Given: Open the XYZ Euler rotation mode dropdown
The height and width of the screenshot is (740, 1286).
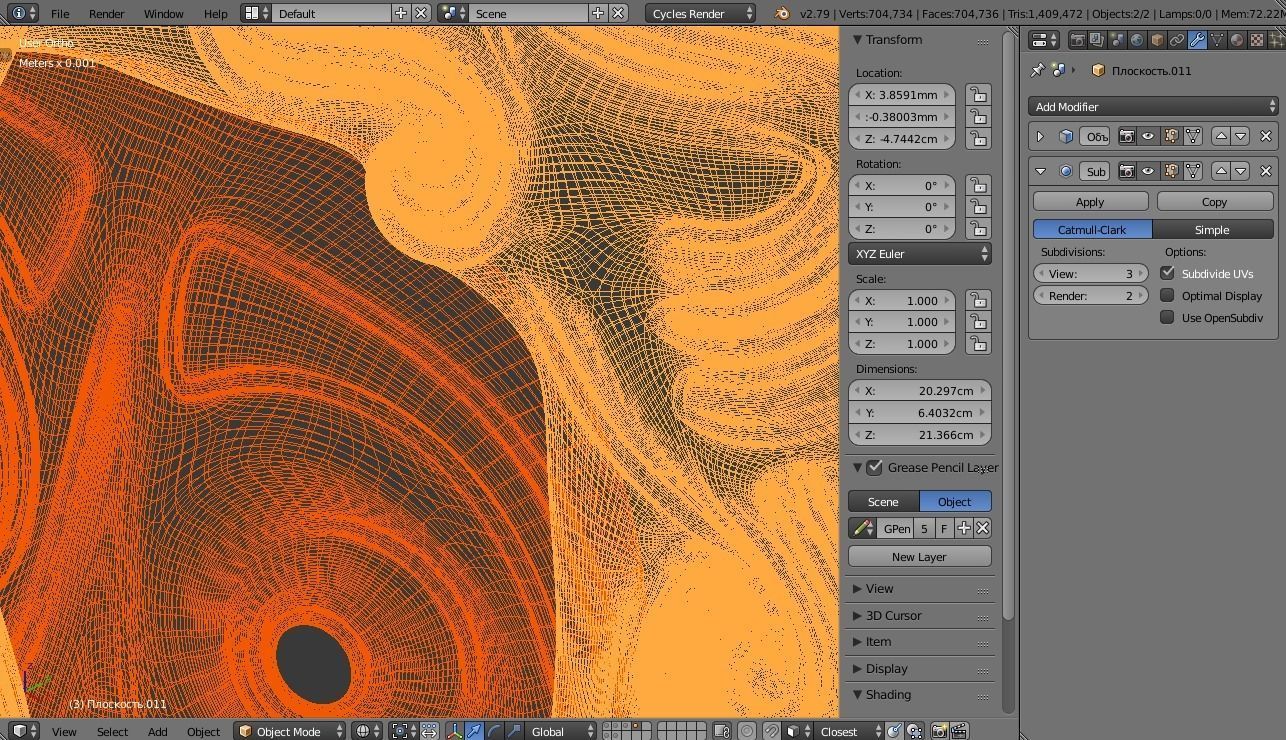Looking at the screenshot, I should (x=920, y=254).
